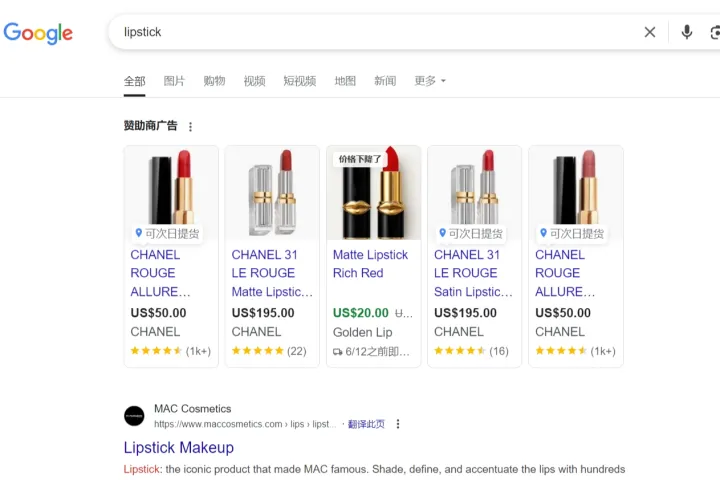Image resolution: width=720 pixels, height=480 pixels.
Task: Open Matte Lipstick Rich Red link
Action: pyautogui.click(x=370, y=264)
